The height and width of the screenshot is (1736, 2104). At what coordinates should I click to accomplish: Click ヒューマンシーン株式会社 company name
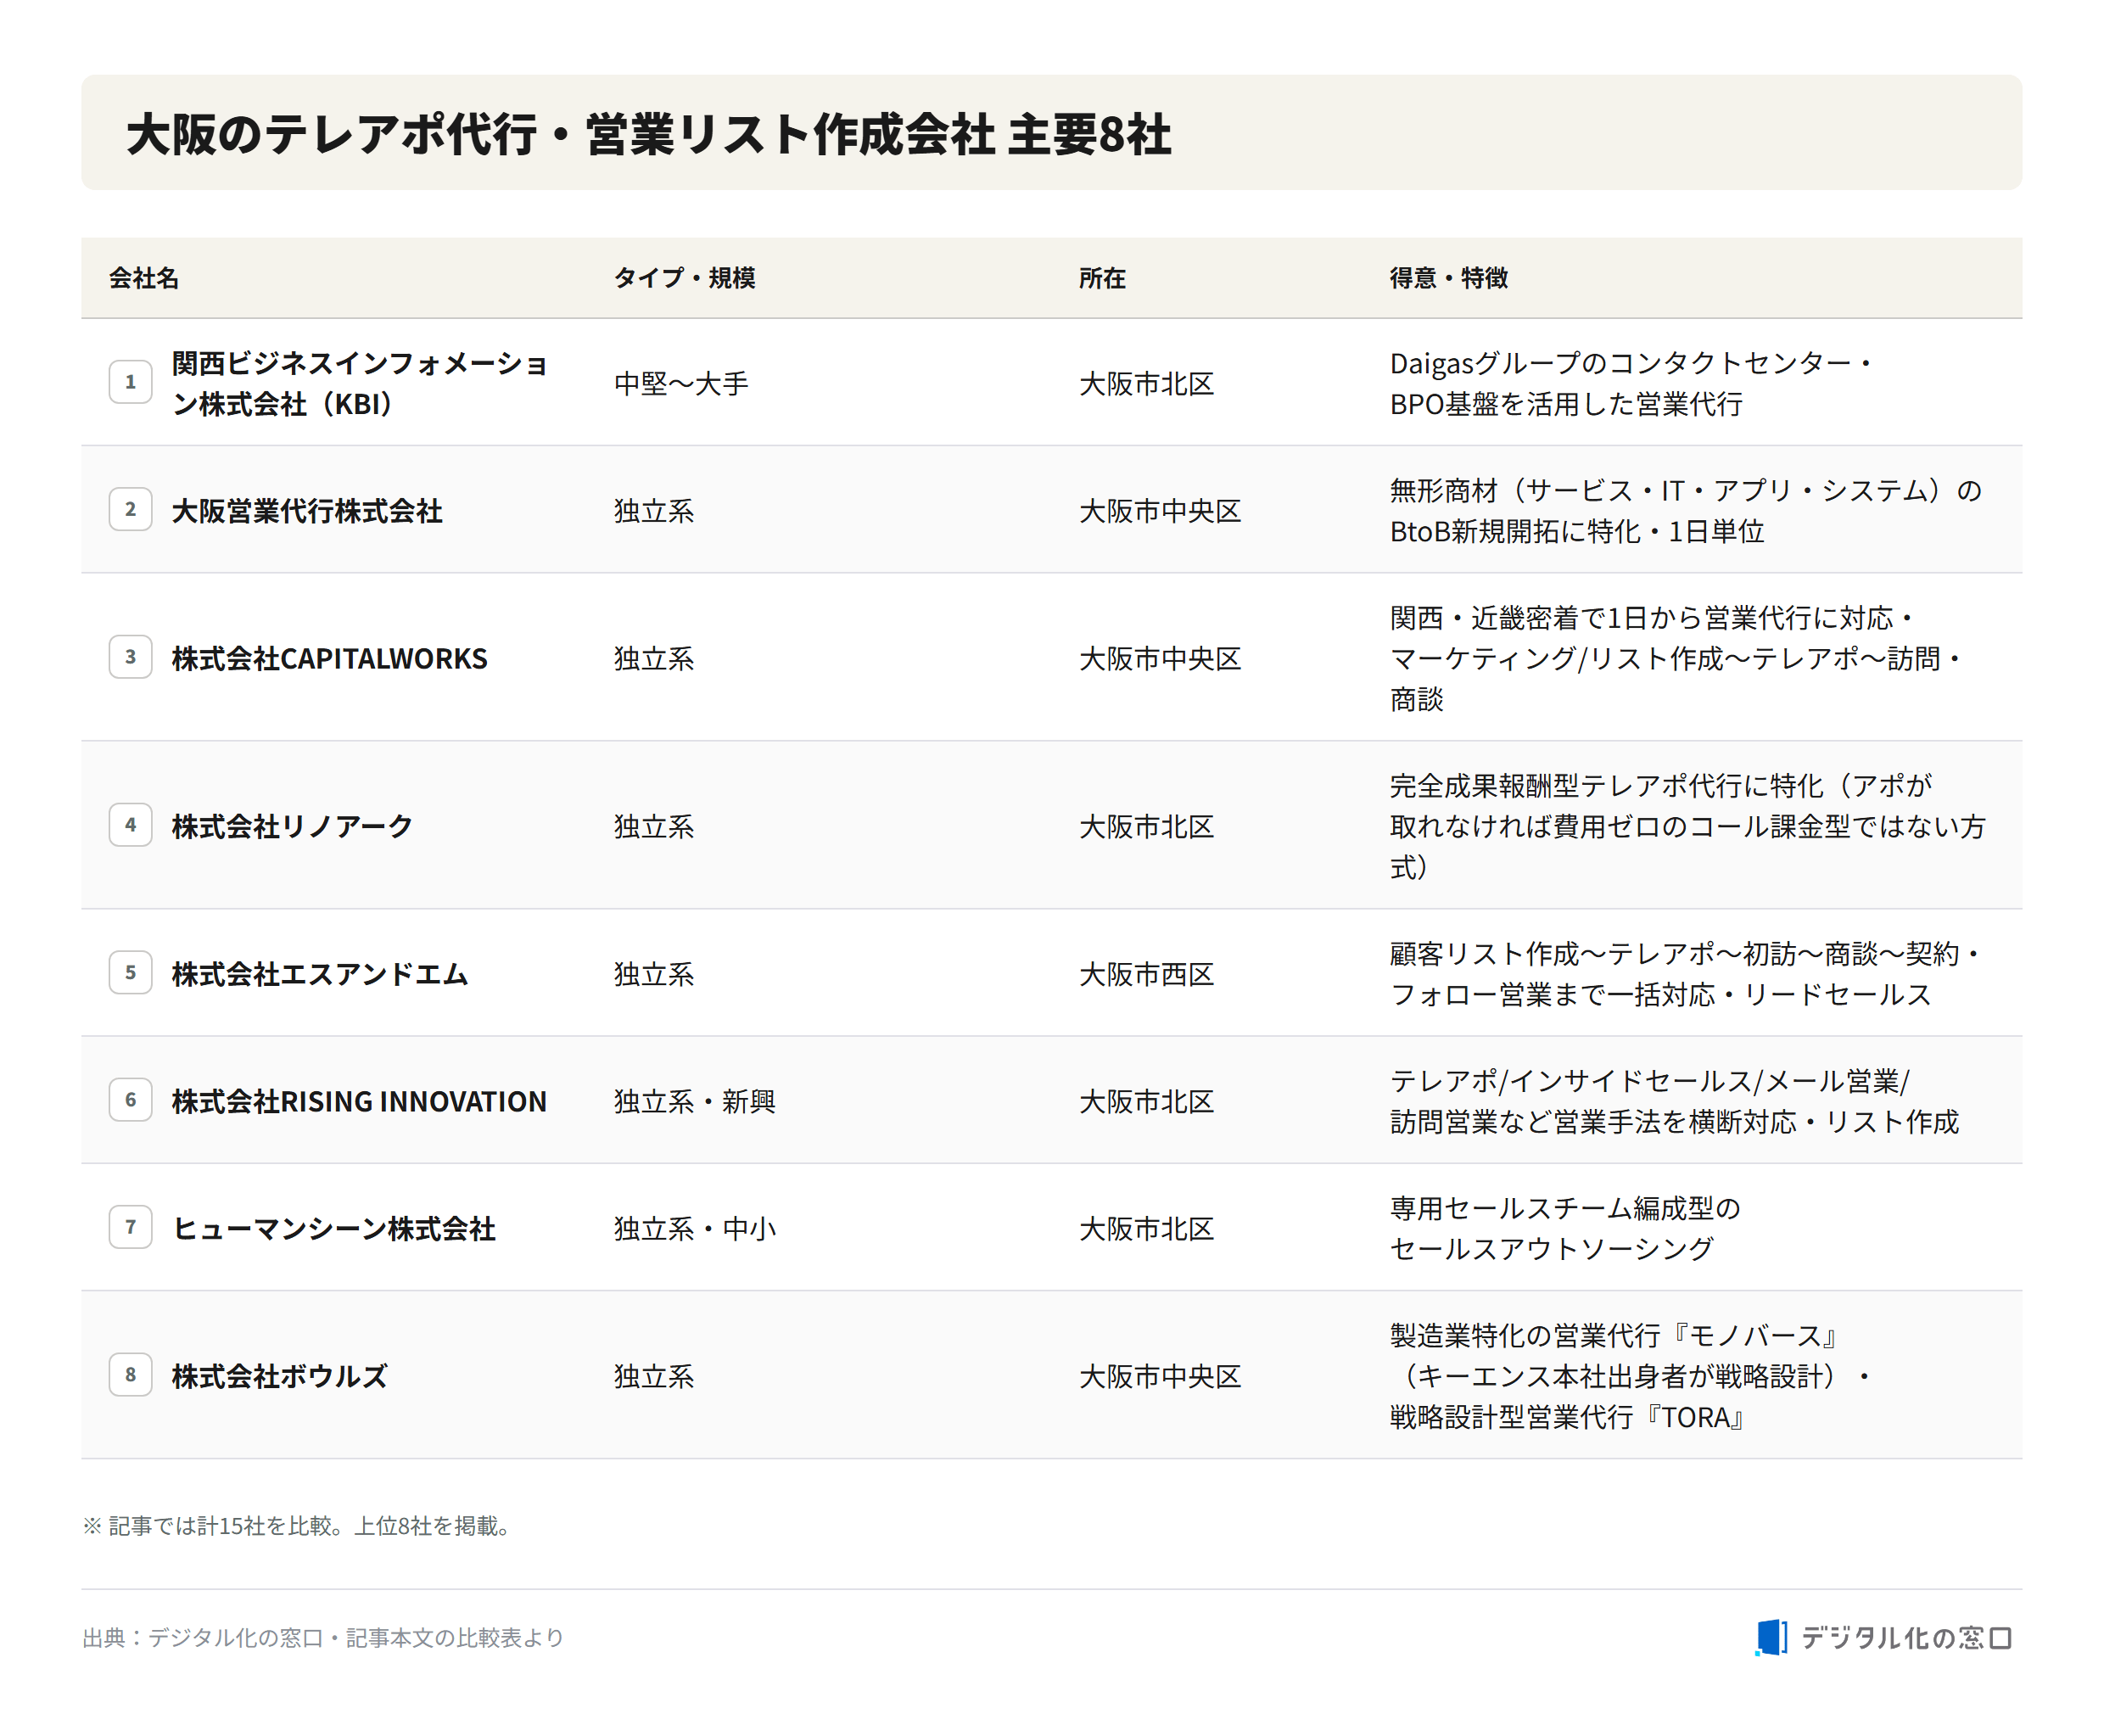(x=333, y=1228)
